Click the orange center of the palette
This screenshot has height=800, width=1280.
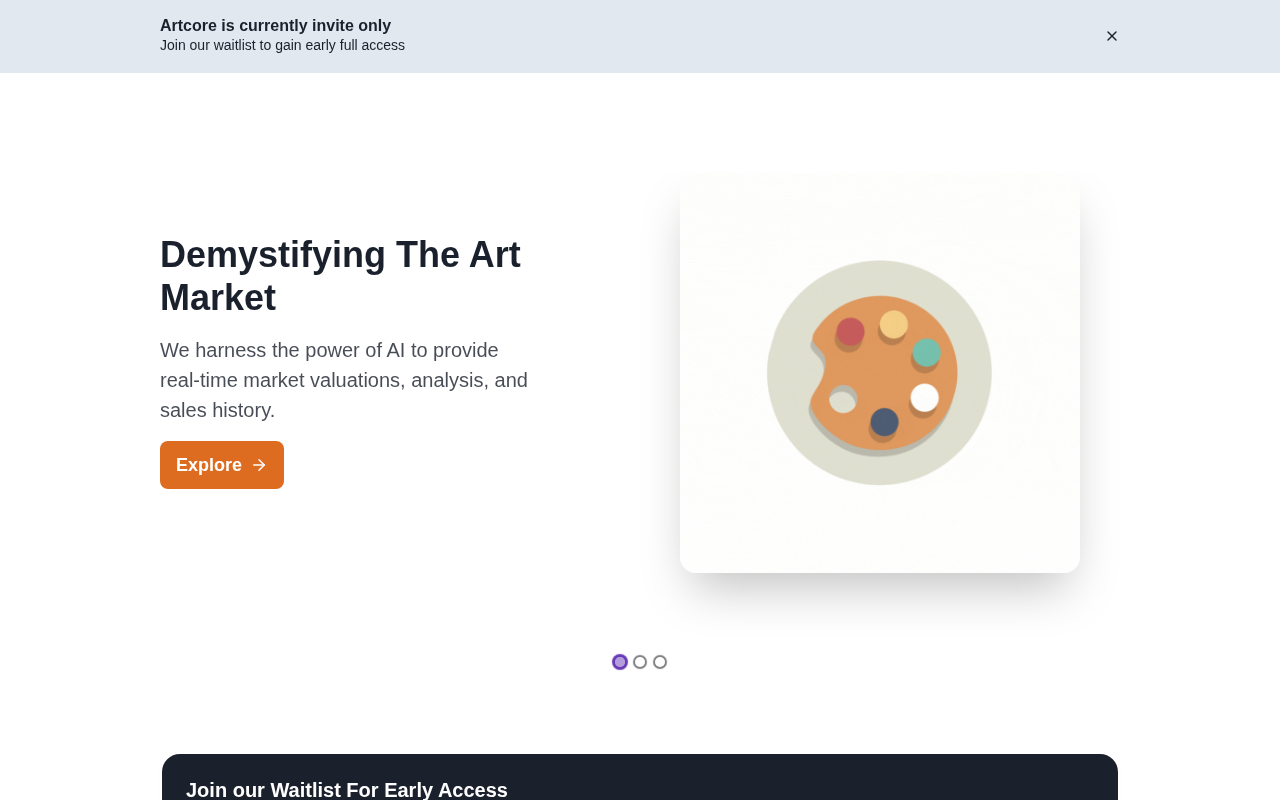pos(882,373)
